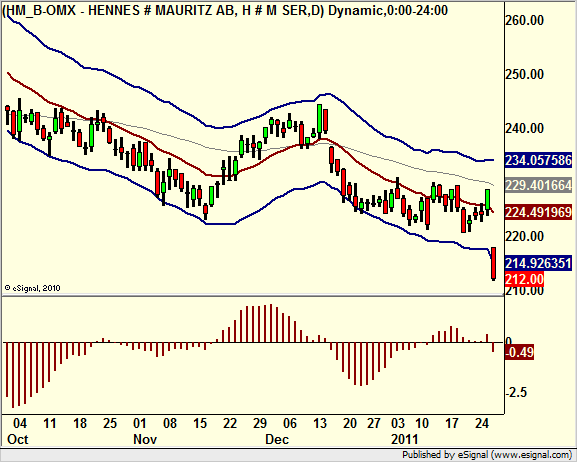Click the date label 04 above Oct

click(20, 423)
